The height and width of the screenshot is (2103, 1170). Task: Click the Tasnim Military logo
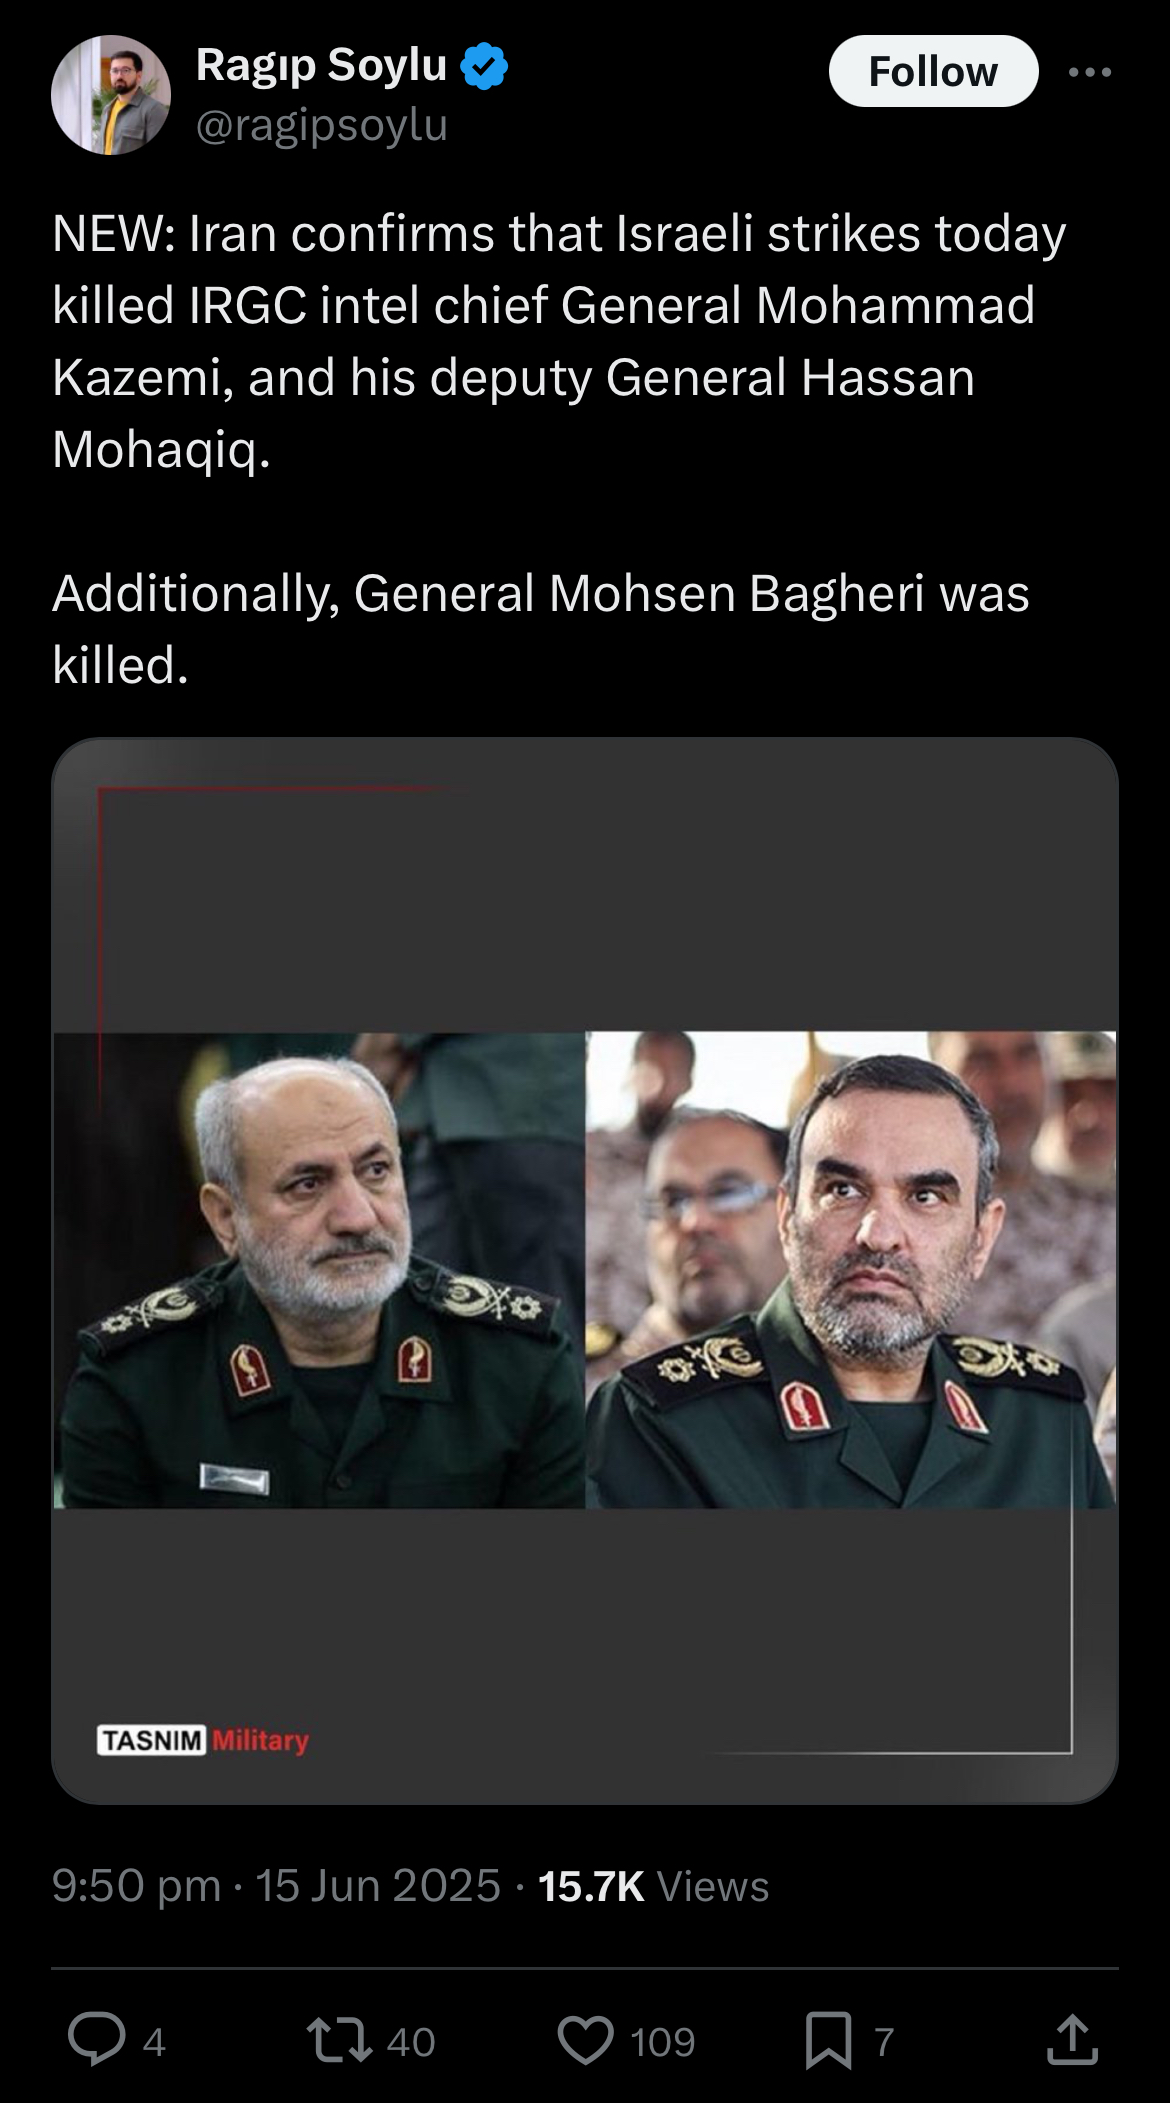pyautogui.click(x=203, y=1740)
